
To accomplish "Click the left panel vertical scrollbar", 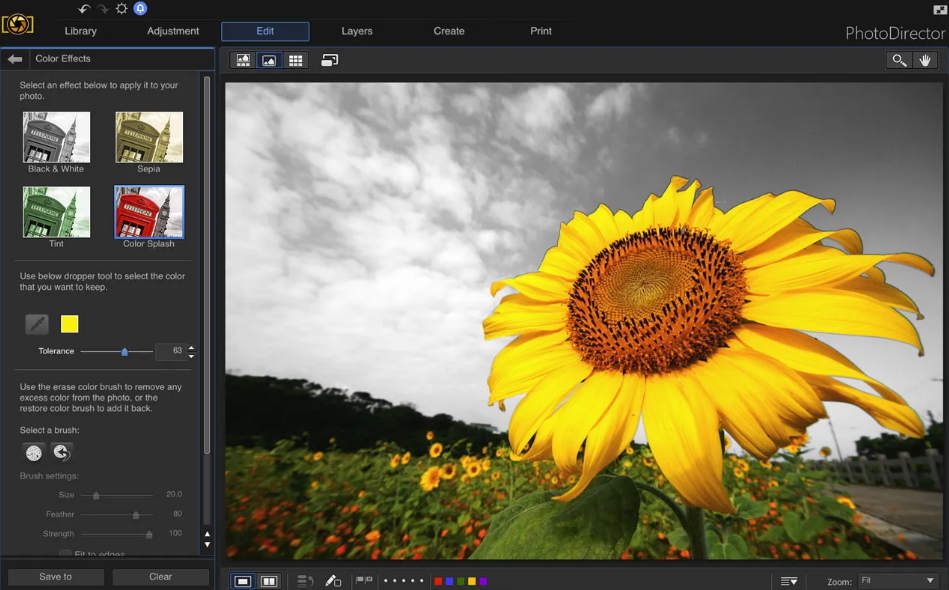I will click(207, 265).
